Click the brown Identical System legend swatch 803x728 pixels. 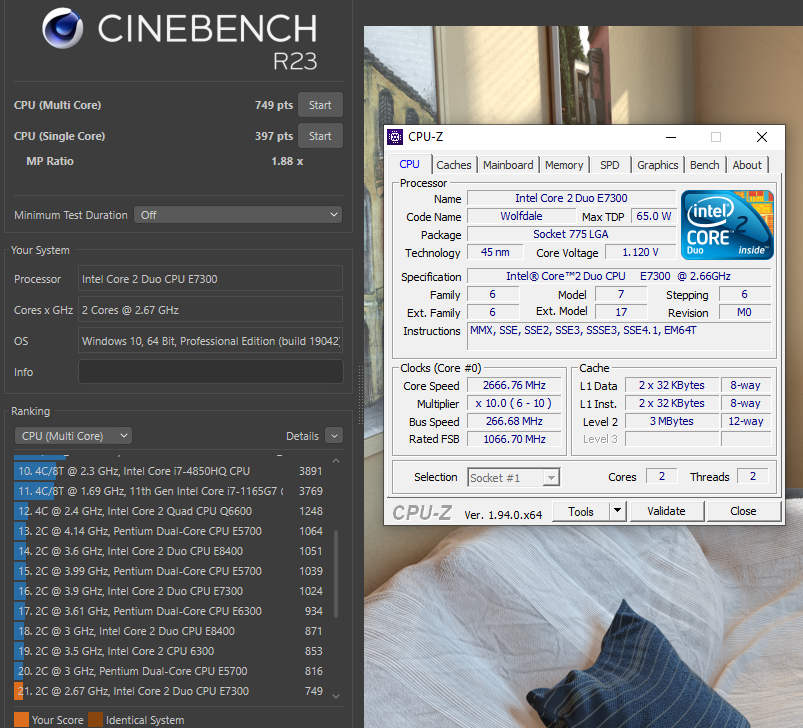96,720
